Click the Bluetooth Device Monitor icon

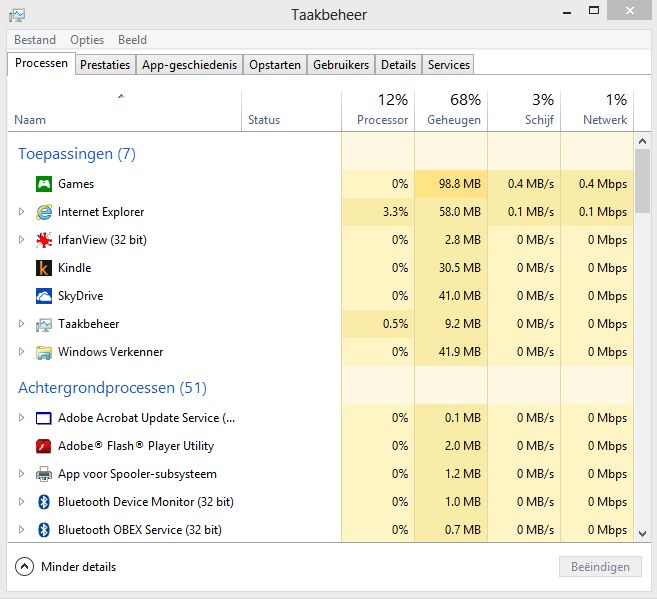point(44,502)
